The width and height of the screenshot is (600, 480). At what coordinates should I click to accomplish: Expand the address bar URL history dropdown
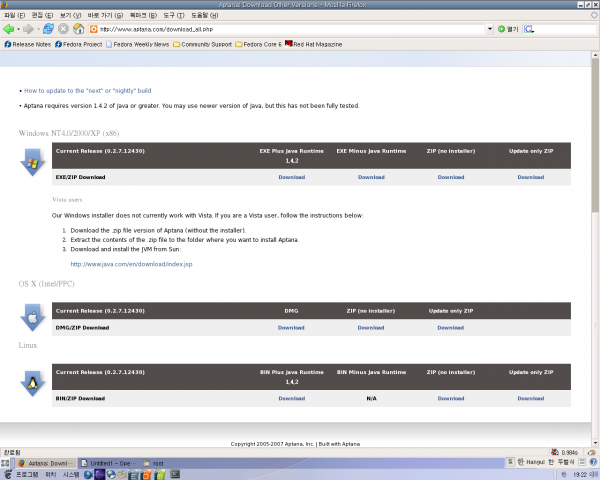tap(490, 29)
